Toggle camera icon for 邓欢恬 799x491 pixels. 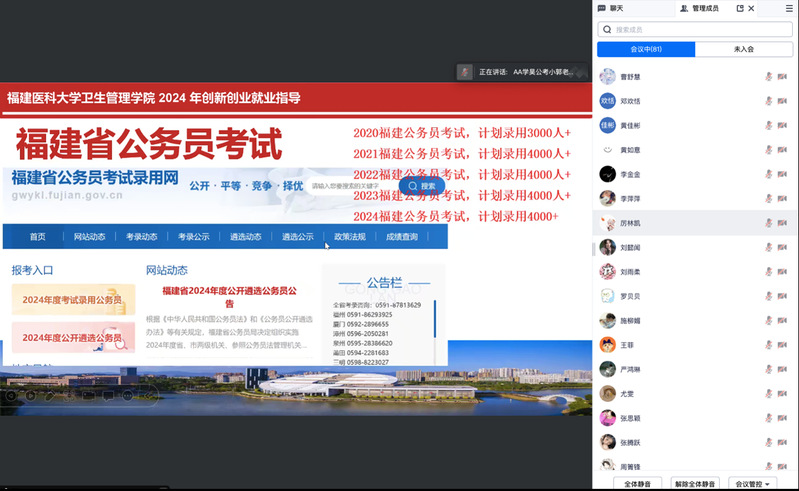tap(782, 101)
